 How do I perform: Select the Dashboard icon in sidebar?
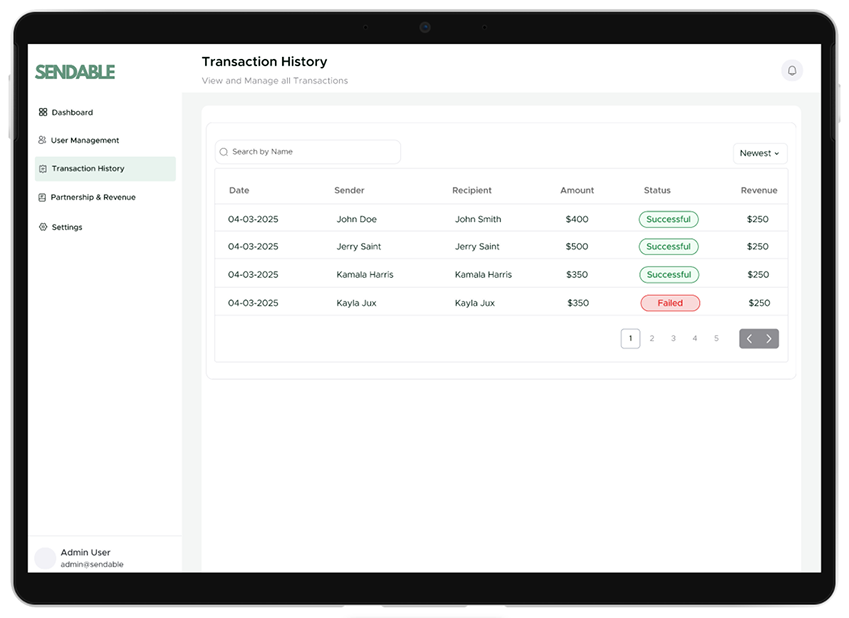point(43,112)
